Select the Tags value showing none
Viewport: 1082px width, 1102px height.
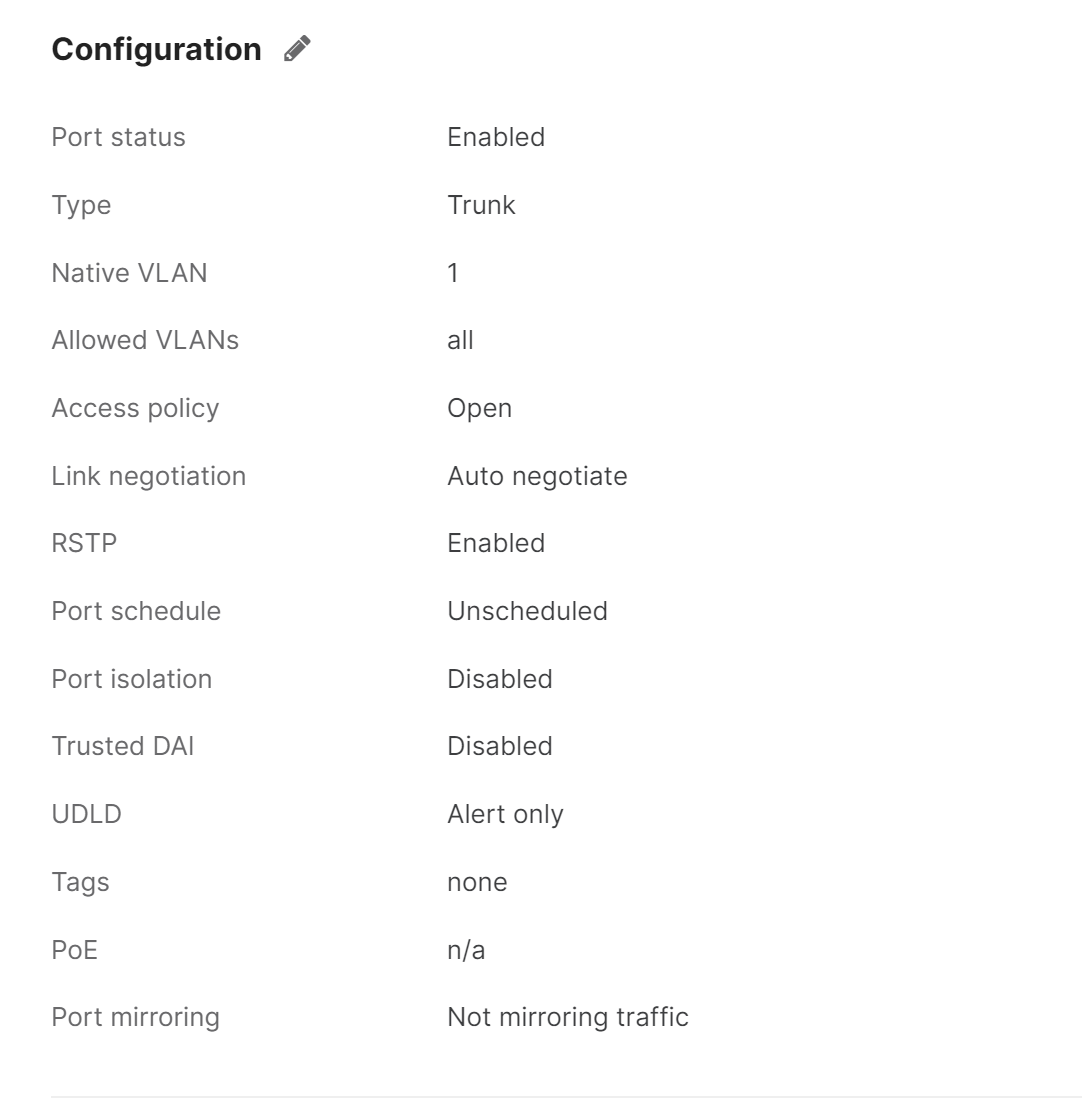tap(477, 882)
